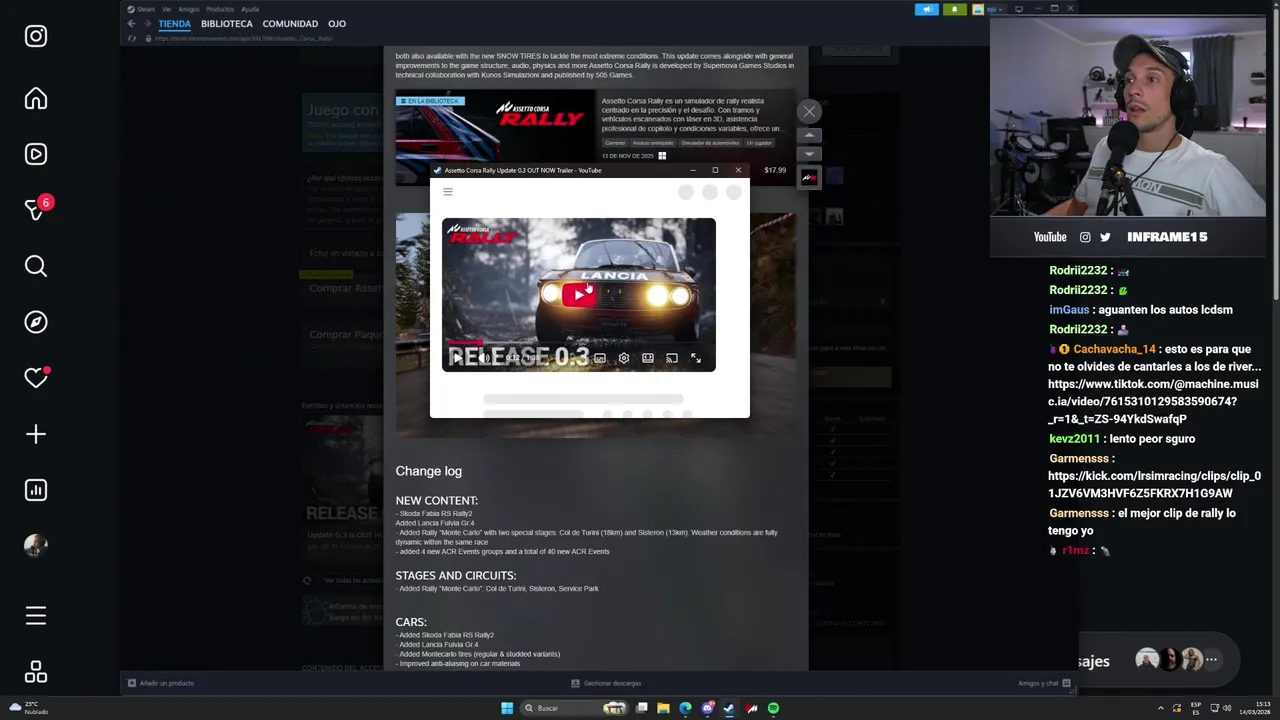Click plus add icon in sidebar
1280x720 pixels.
[36, 434]
